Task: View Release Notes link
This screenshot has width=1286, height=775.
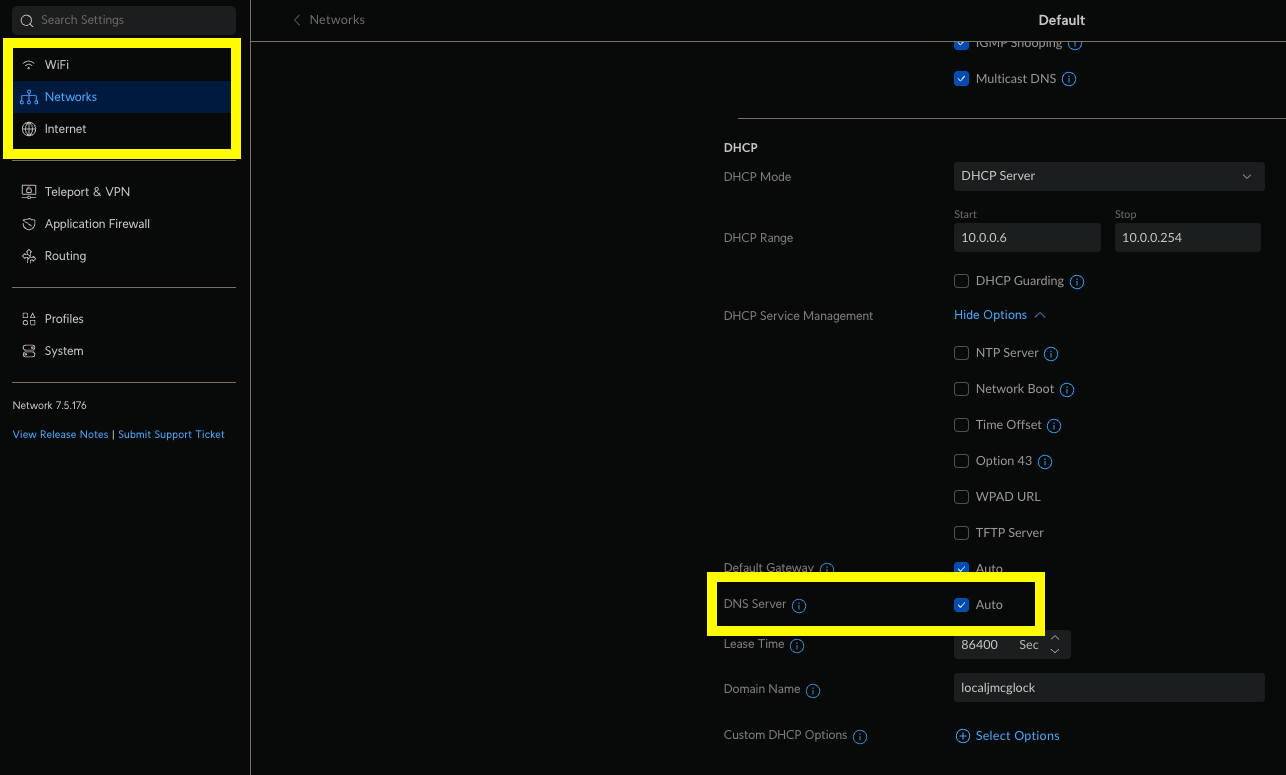Action: click(60, 434)
